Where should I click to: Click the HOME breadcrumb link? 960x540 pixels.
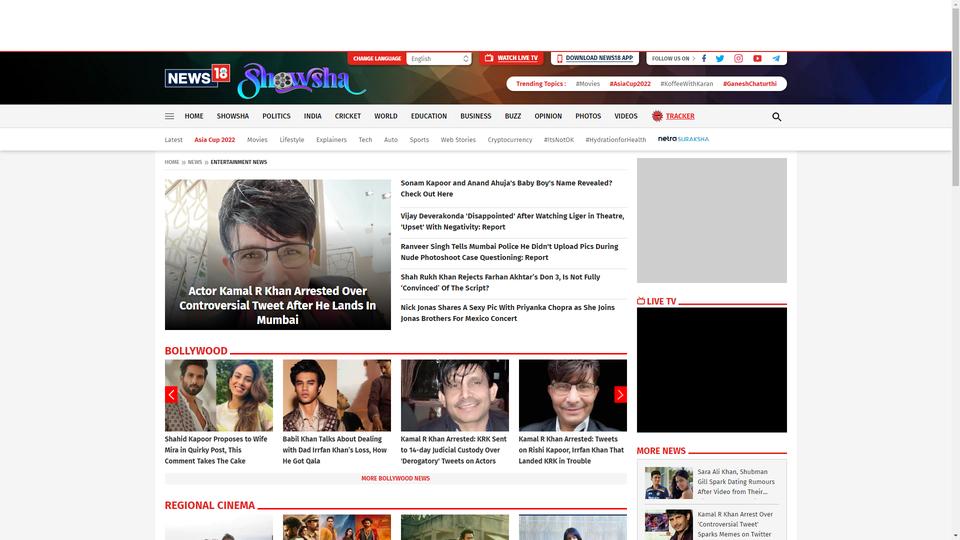(171, 162)
